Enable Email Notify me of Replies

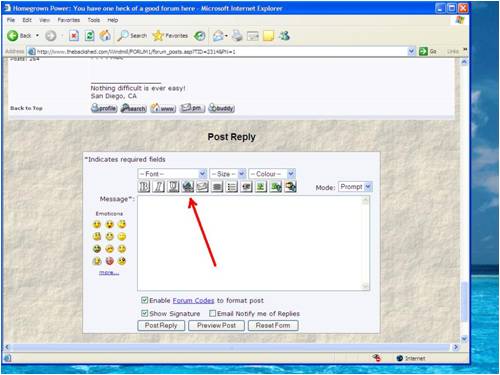click(x=212, y=313)
